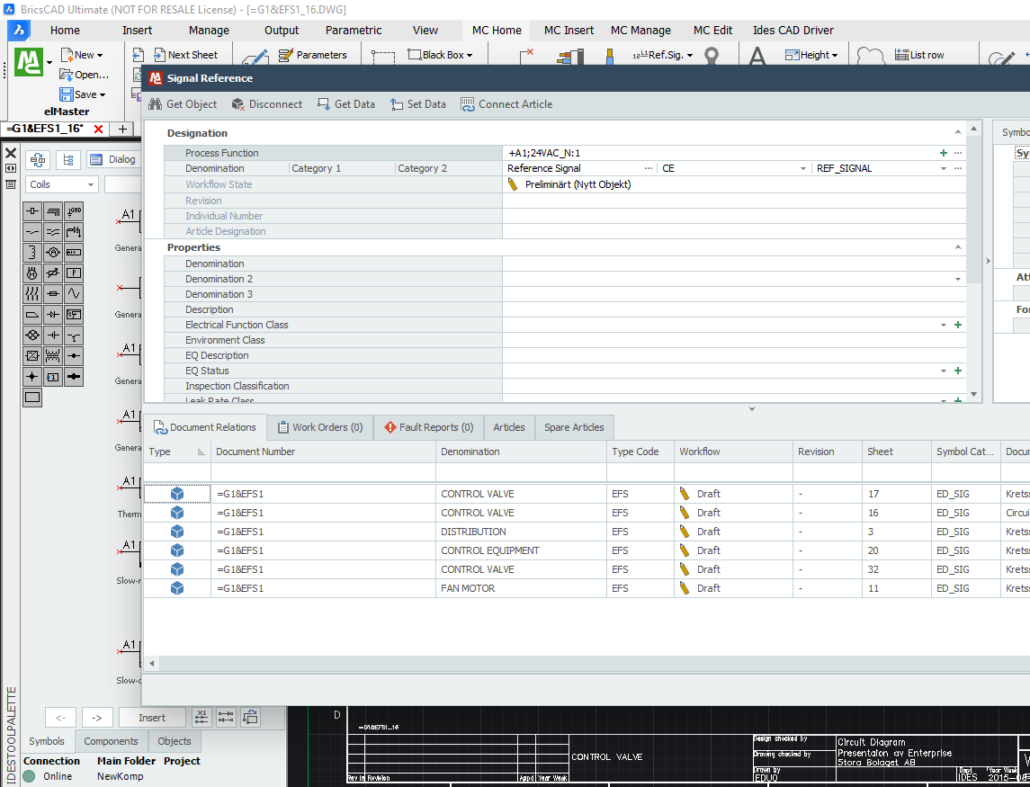The height and width of the screenshot is (787, 1030).
Task: Click the palette tree structure icon
Action: [x=68, y=160]
